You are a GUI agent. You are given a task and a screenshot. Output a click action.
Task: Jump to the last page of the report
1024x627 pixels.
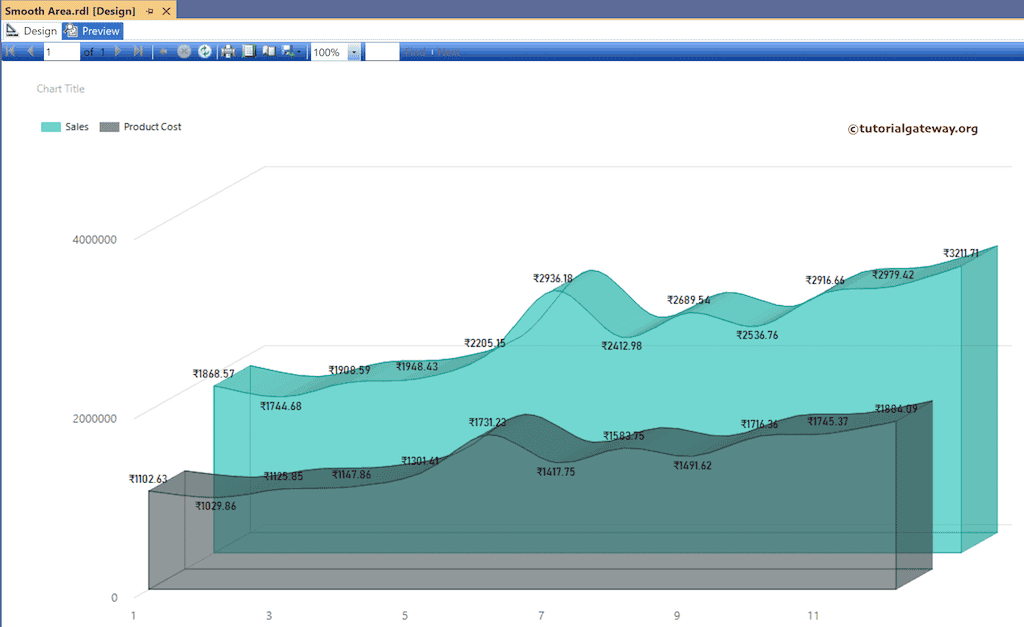click(138, 51)
